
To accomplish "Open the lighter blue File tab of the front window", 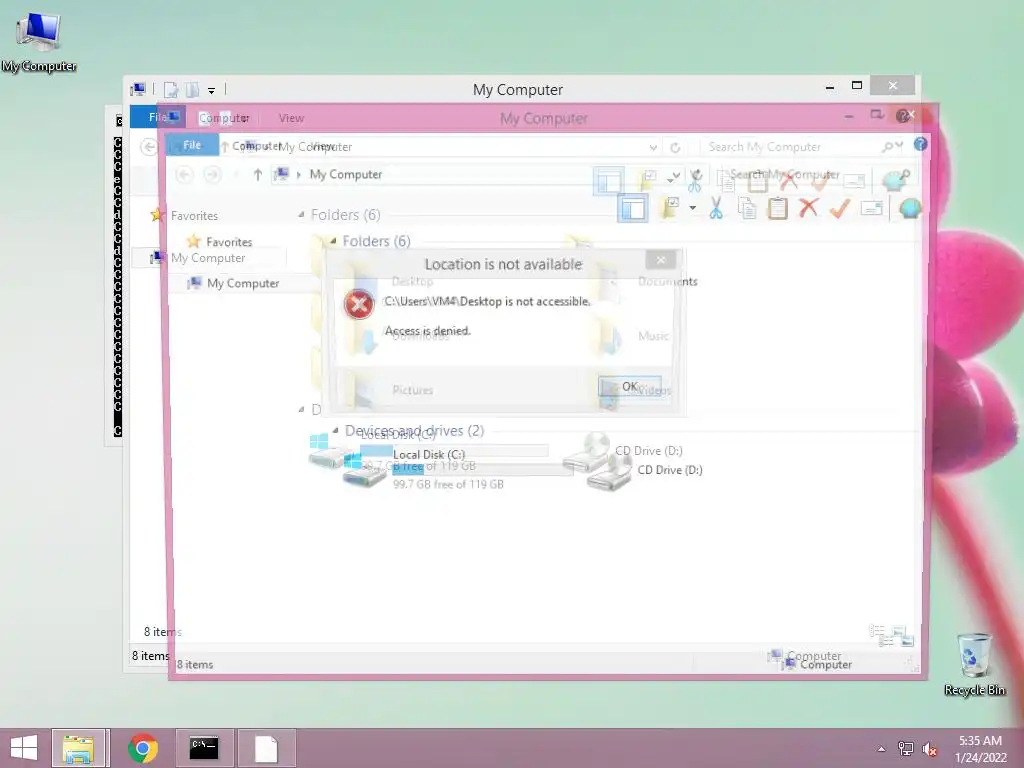I will (192, 145).
